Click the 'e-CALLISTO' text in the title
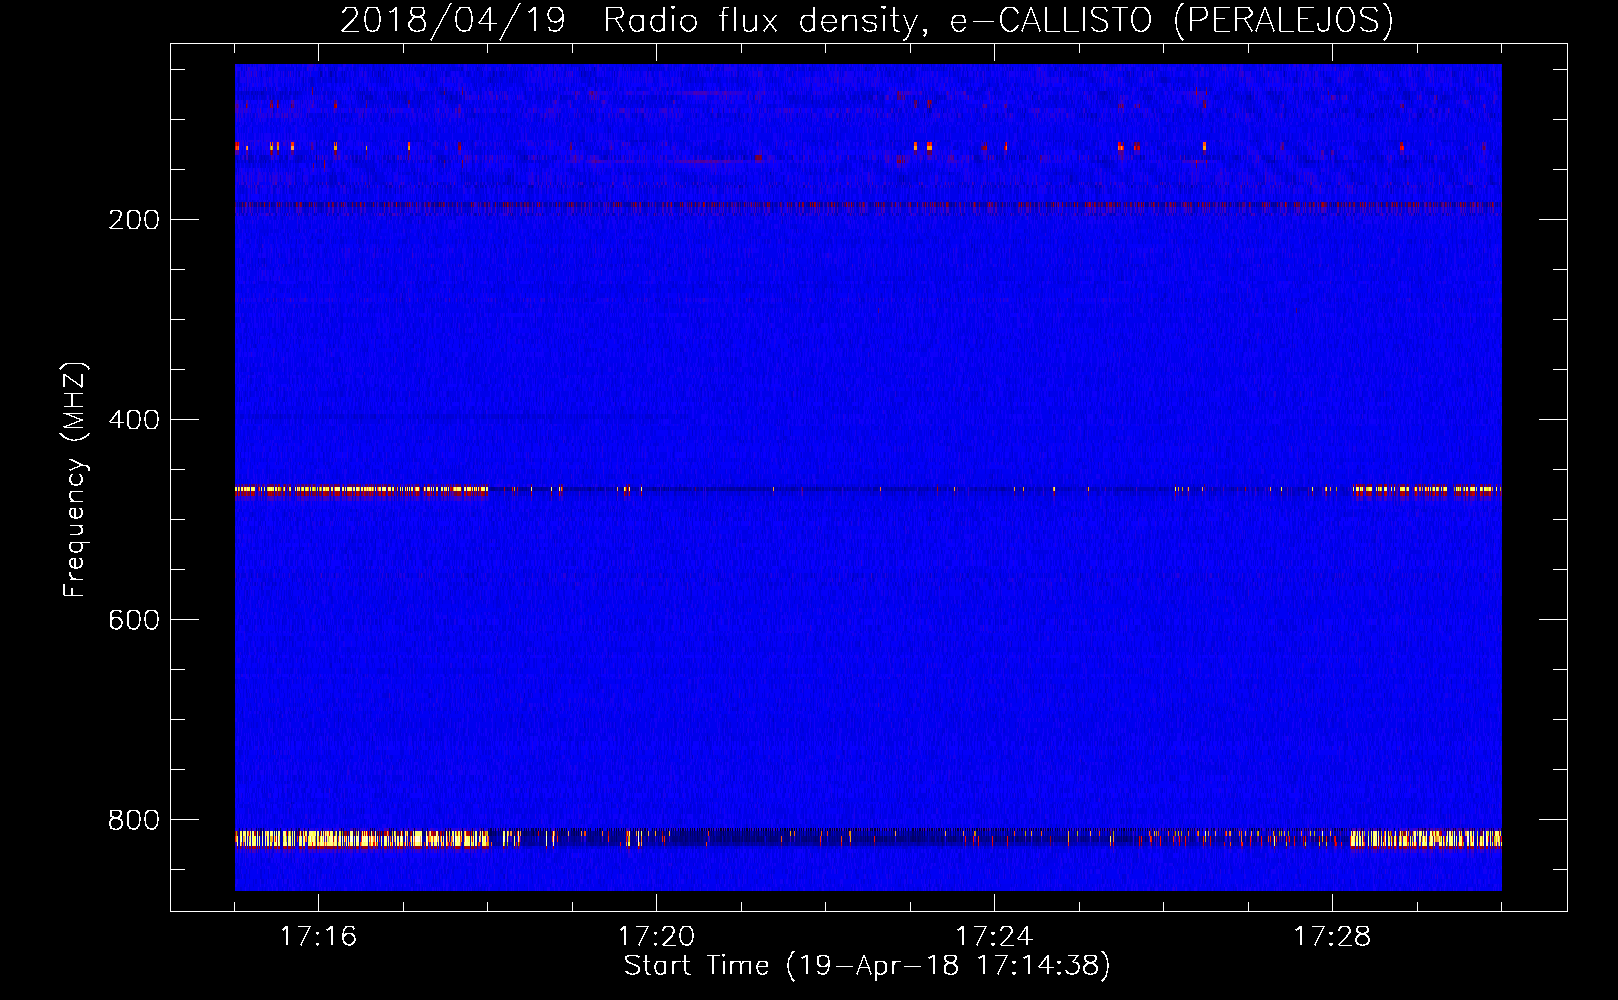Image resolution: width=1618 pixels, height=1000 pixels. coord(1050,20)
